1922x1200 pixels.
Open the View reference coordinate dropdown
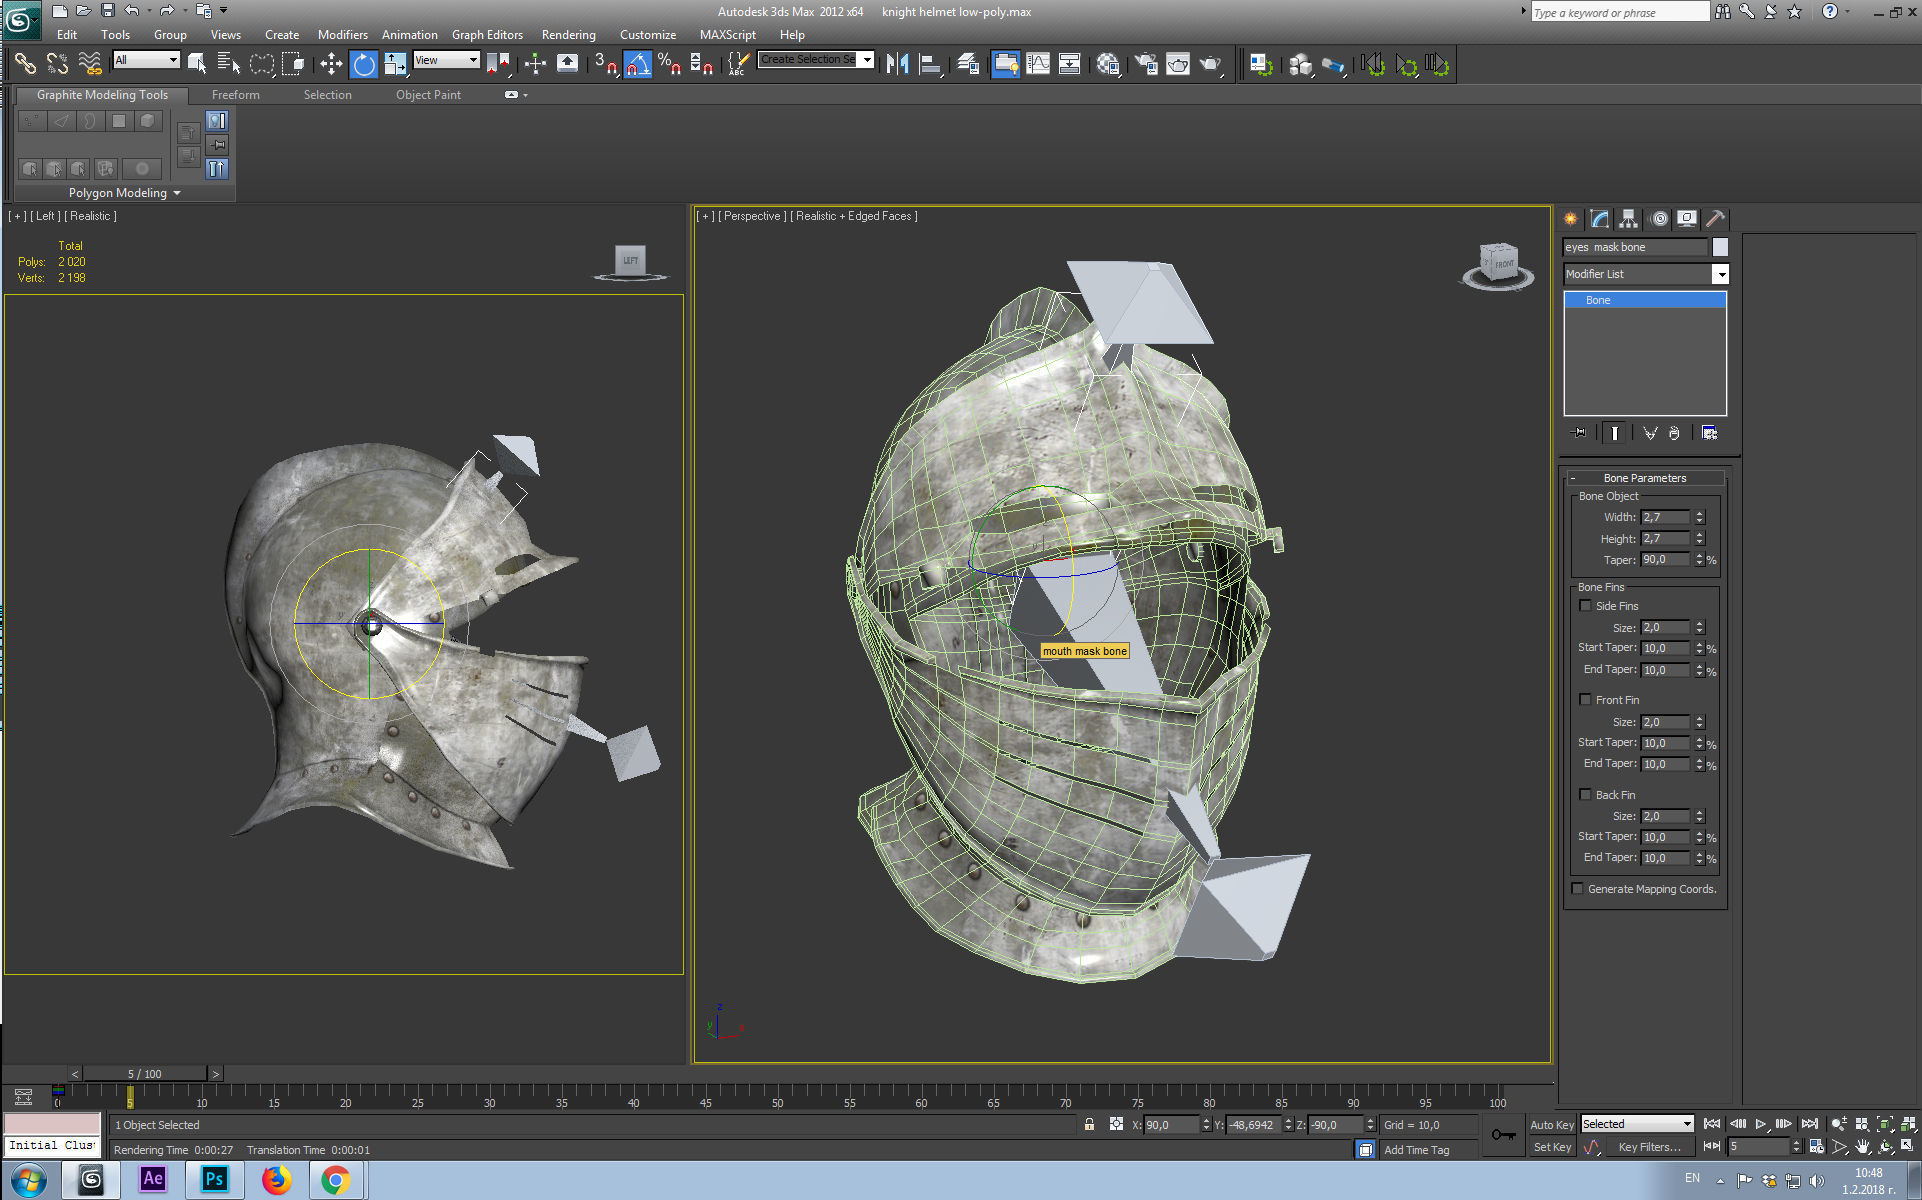point(447,60)
